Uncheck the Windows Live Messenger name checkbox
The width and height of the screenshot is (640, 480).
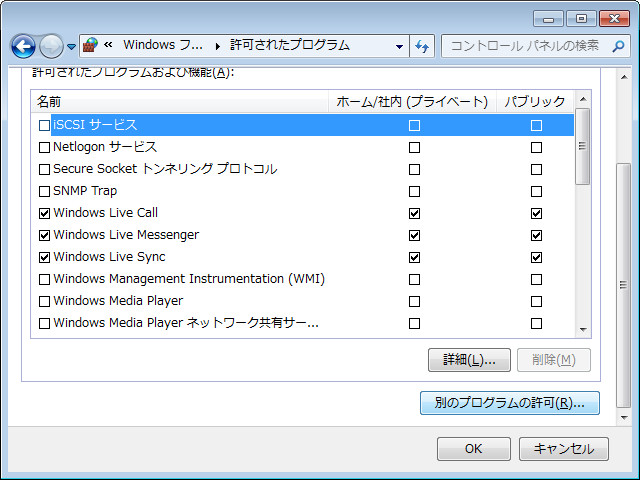pos(44,236)
